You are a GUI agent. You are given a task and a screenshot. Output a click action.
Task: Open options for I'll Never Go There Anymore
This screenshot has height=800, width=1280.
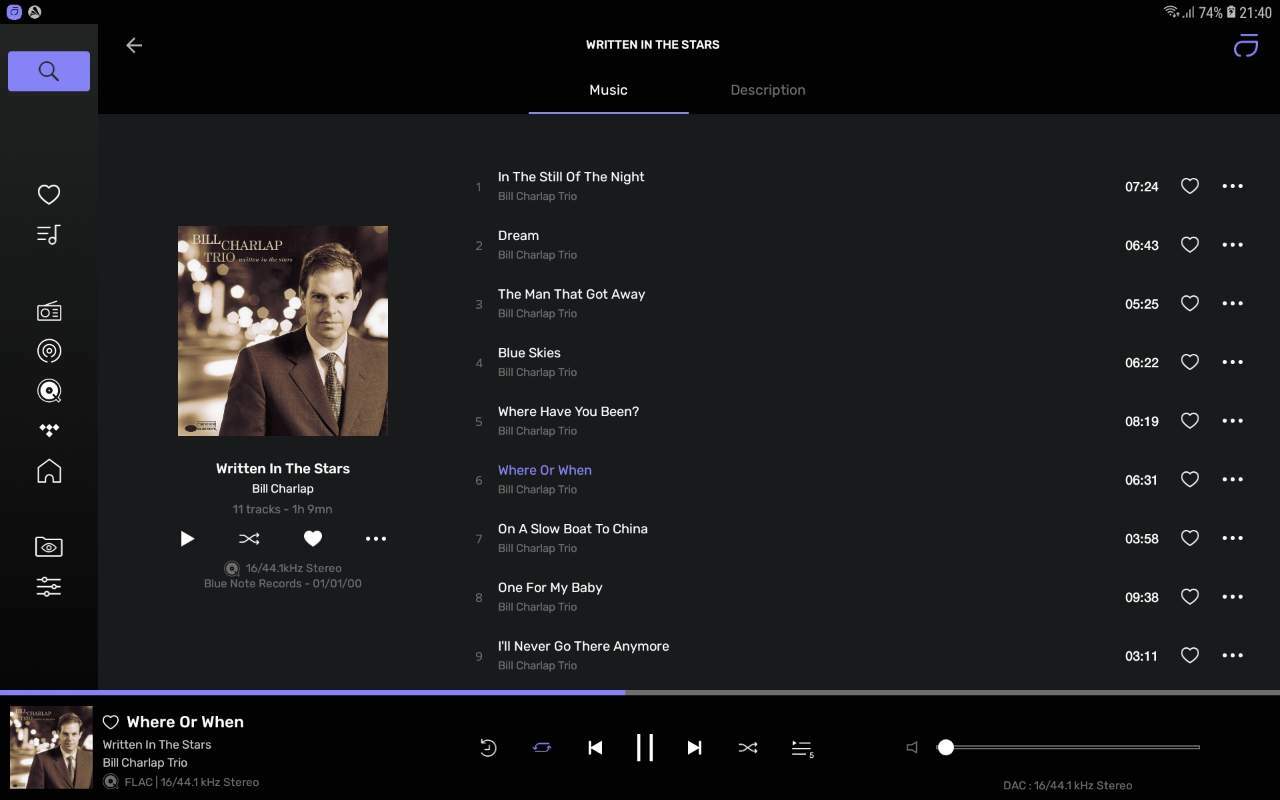[1233, 655]
